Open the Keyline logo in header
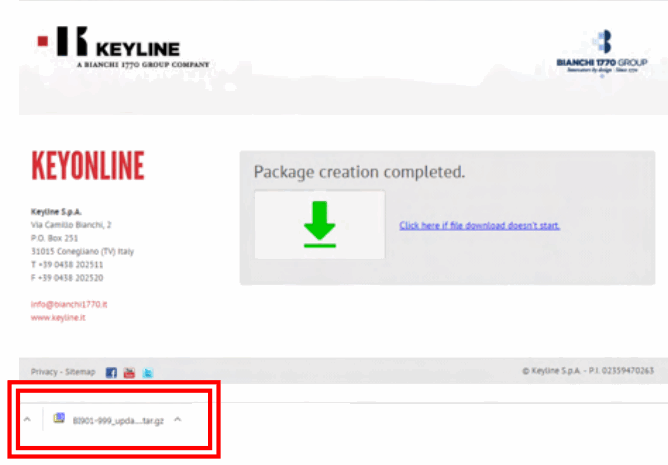668x465 pixels. coord(124,47)
